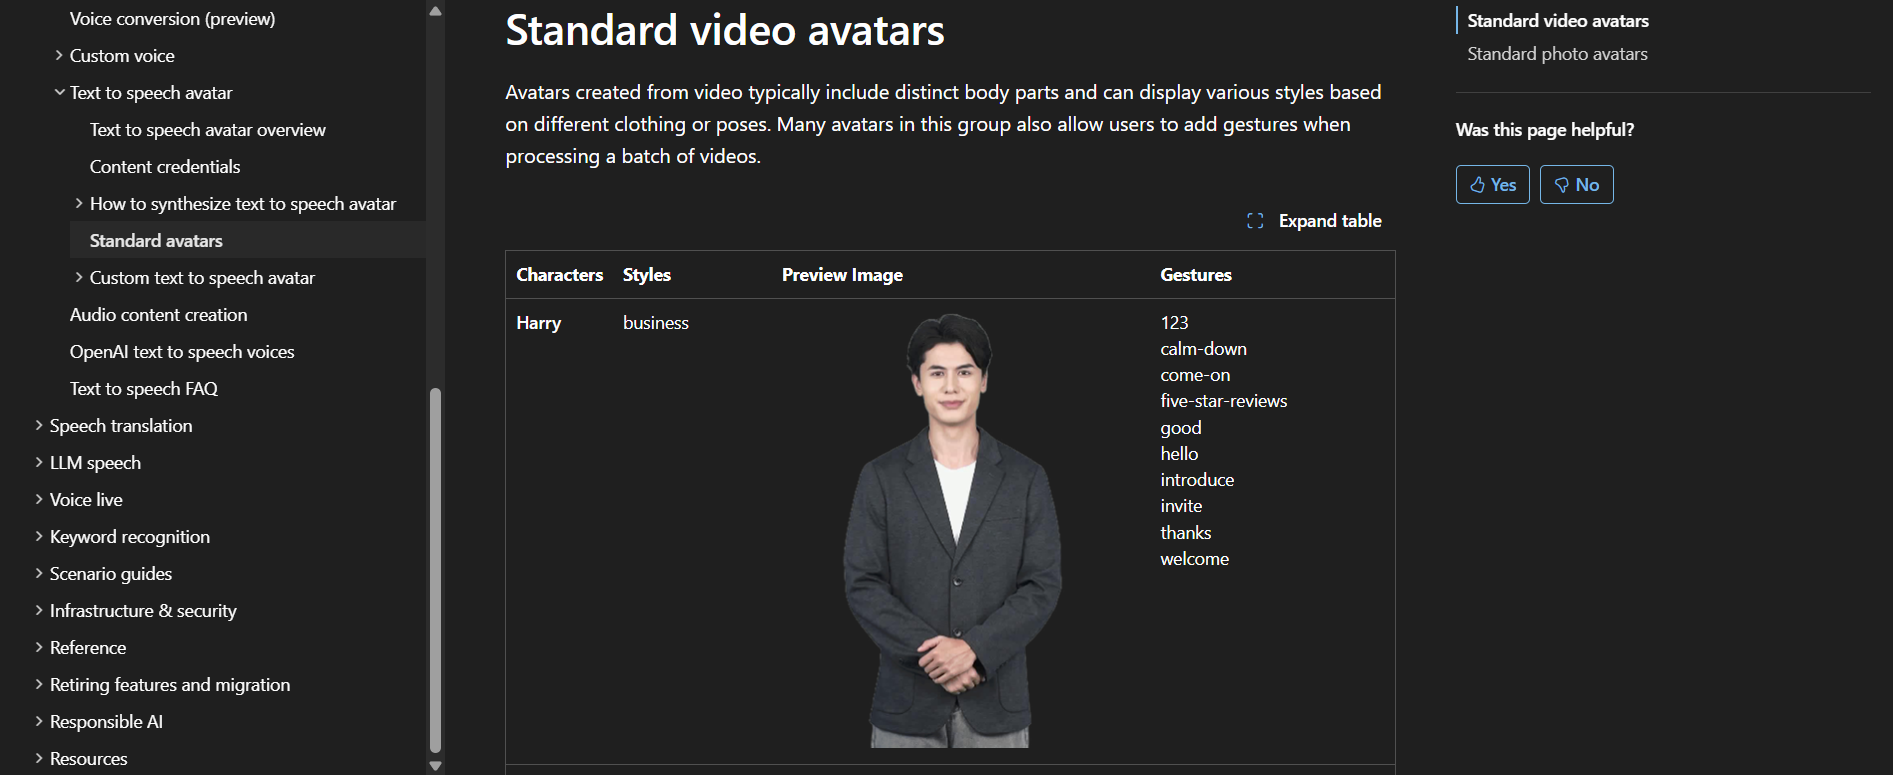Image resolution: width=1893 pixels, height=775 pixels.
Task: Click the thumbs-up Yes feedback button
Action: pos(1492,185)
